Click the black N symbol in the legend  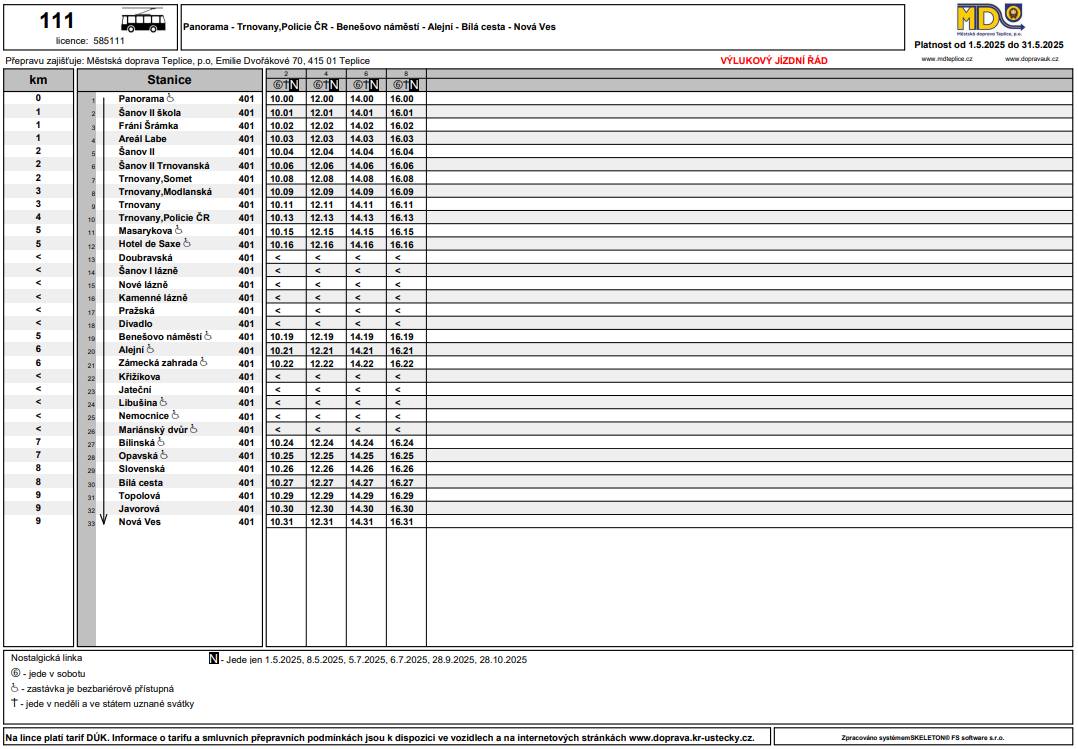click(213, 659)
